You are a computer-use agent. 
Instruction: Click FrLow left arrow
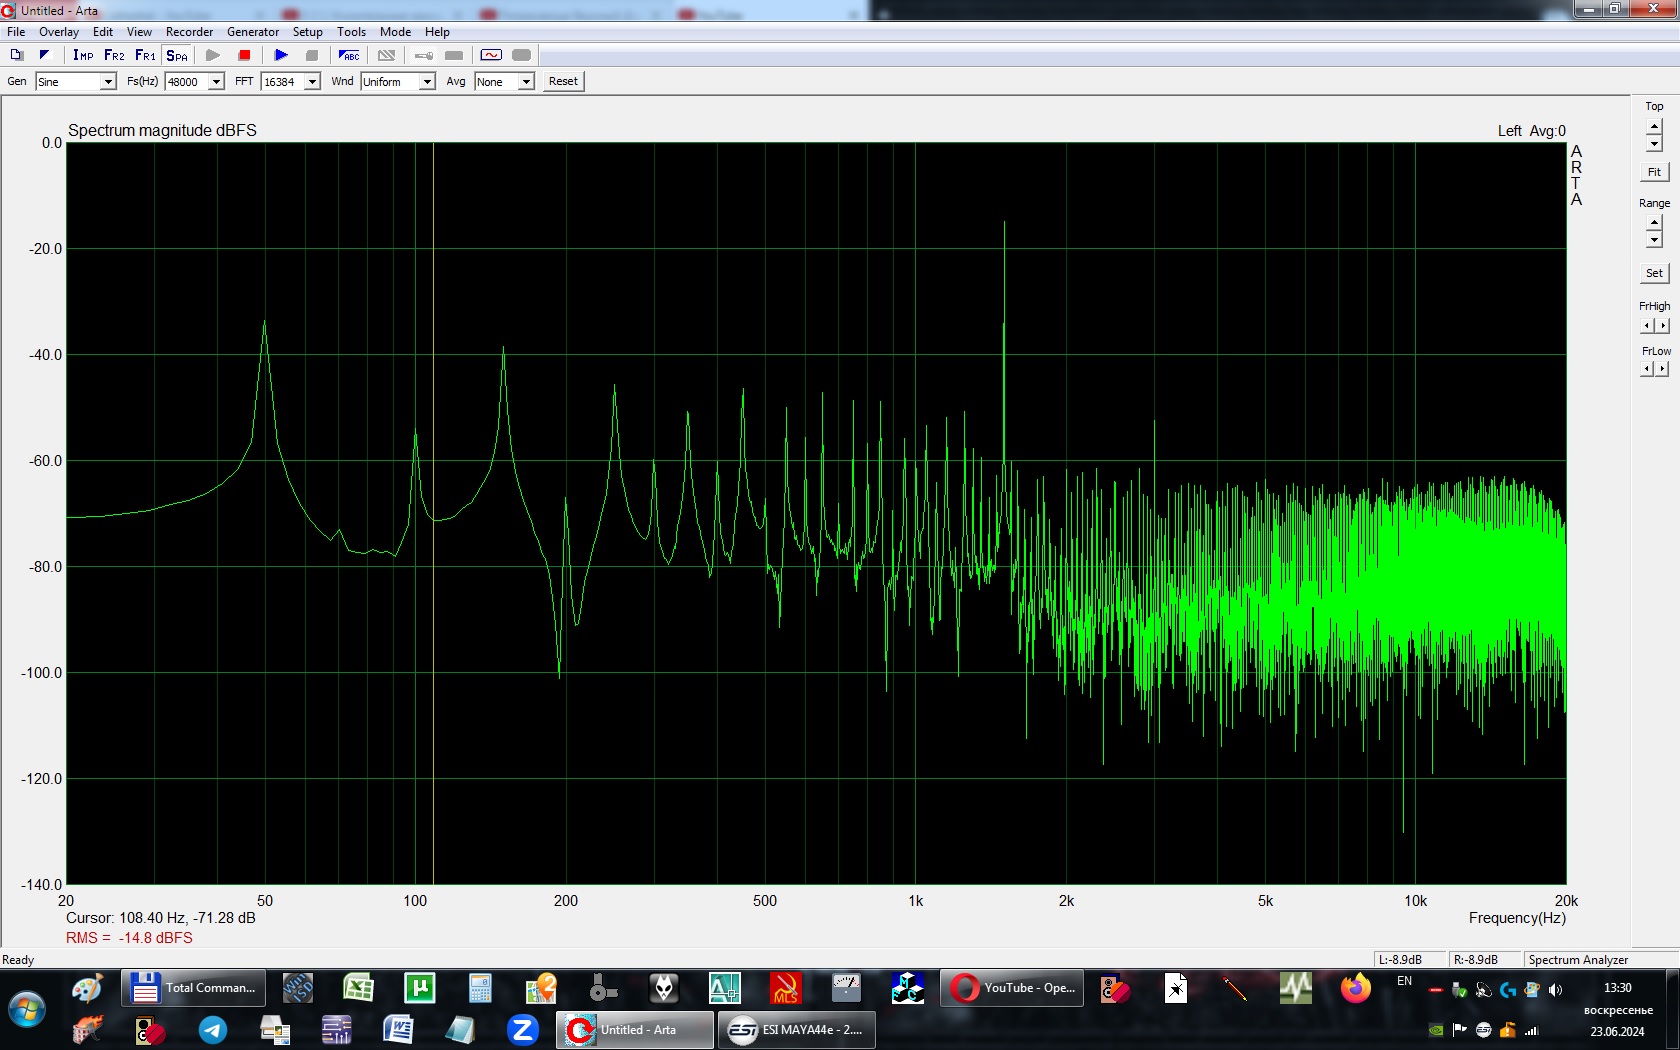1647,369
